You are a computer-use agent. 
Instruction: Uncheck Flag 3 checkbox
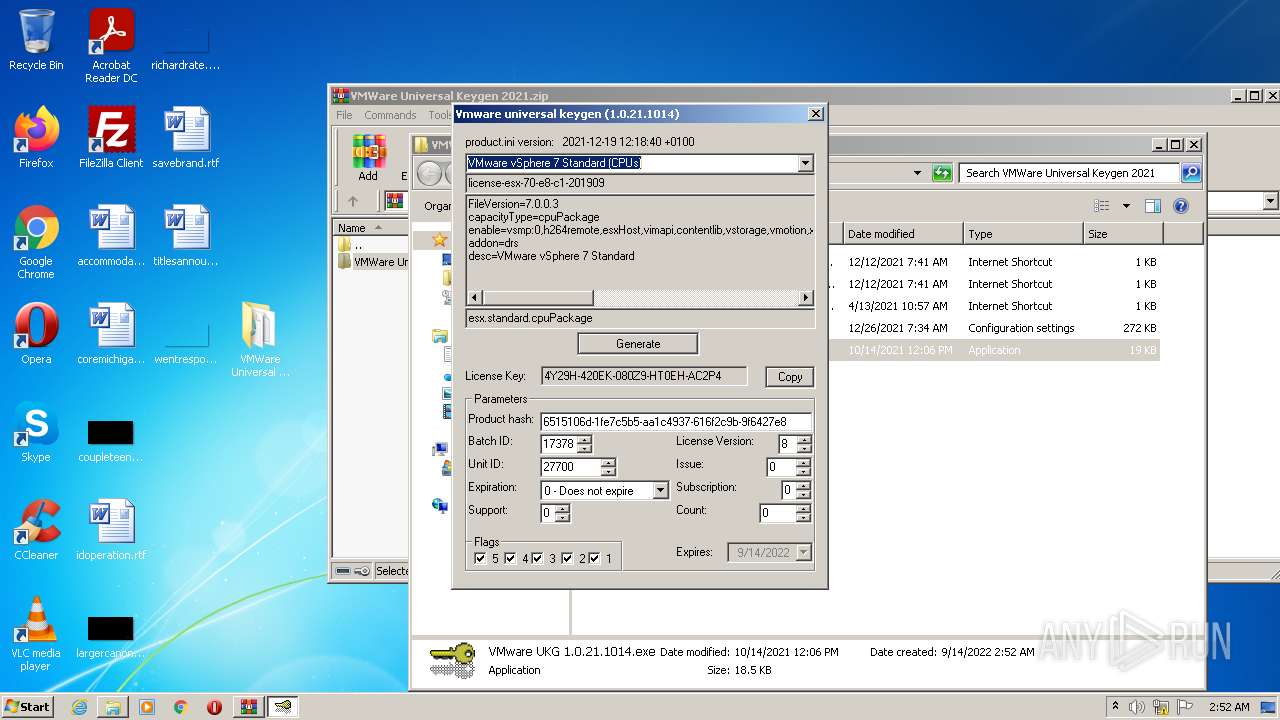tap(537, 558)
